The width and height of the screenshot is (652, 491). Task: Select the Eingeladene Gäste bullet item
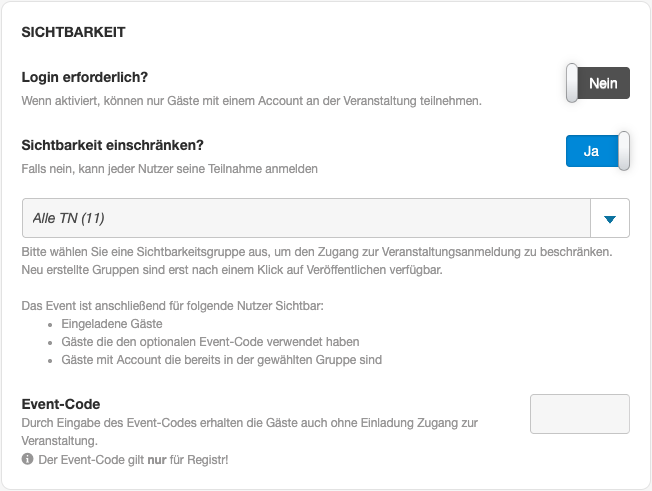click(111, 323)
